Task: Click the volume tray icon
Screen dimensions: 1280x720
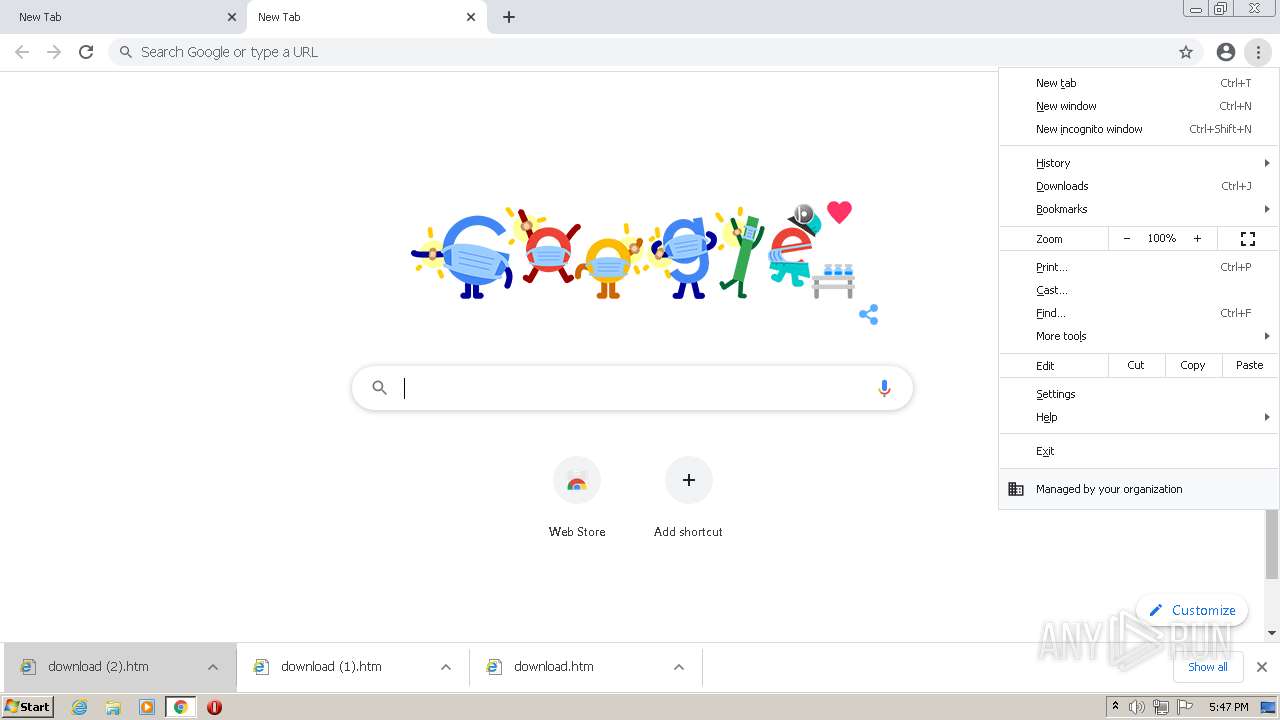Action: coord(1137,707)
